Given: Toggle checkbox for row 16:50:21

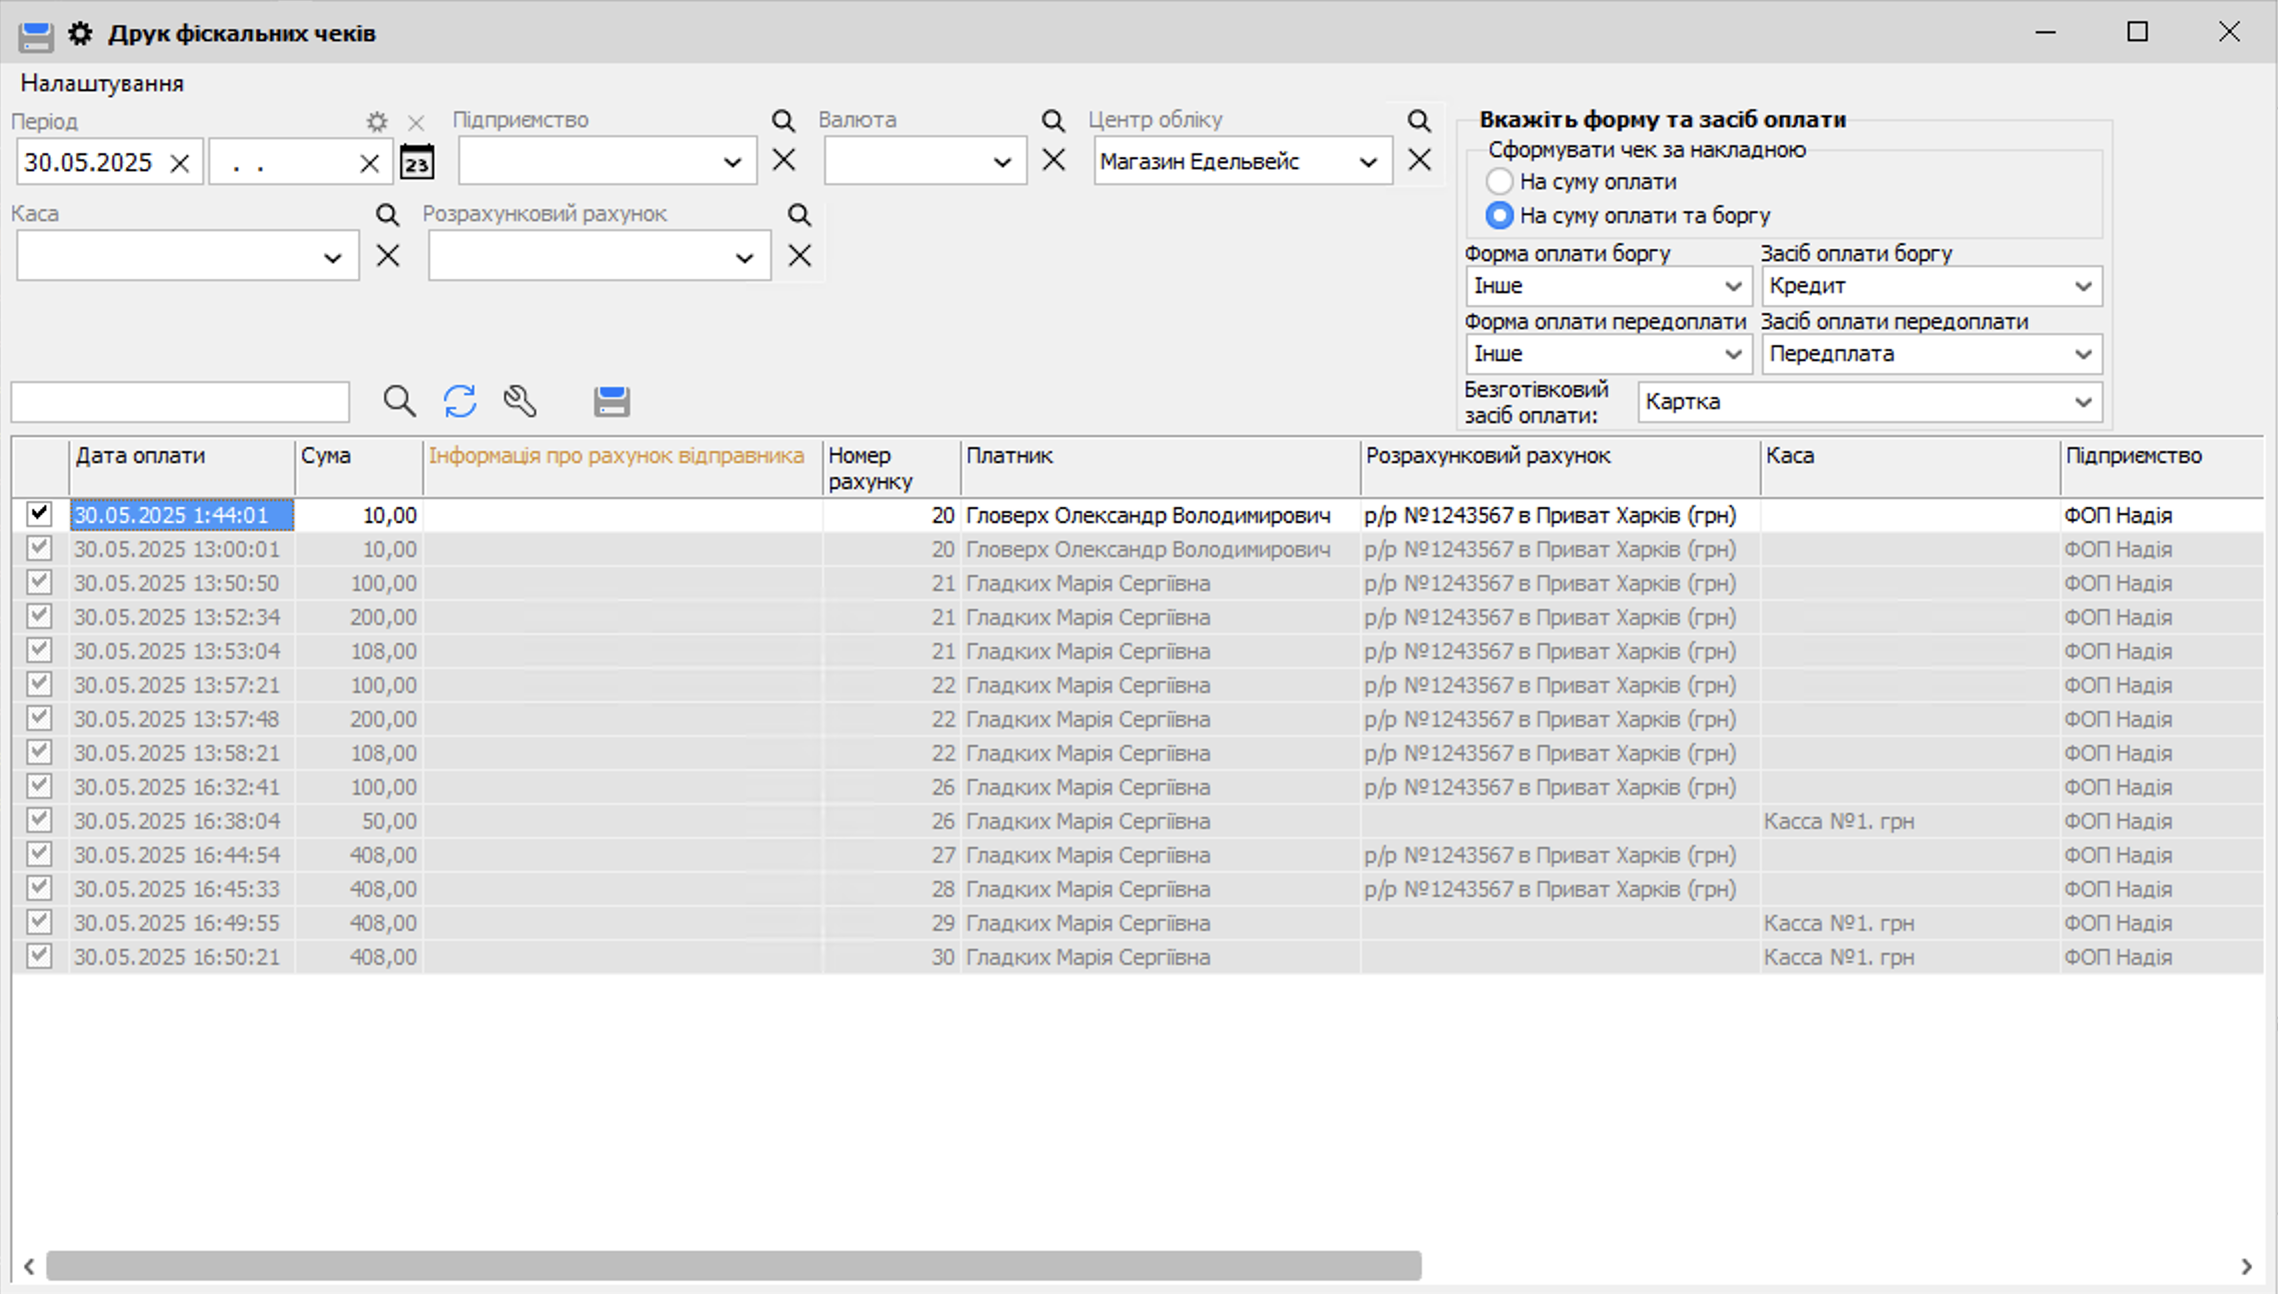Looking at the screenshot, I should pos(39,956).
